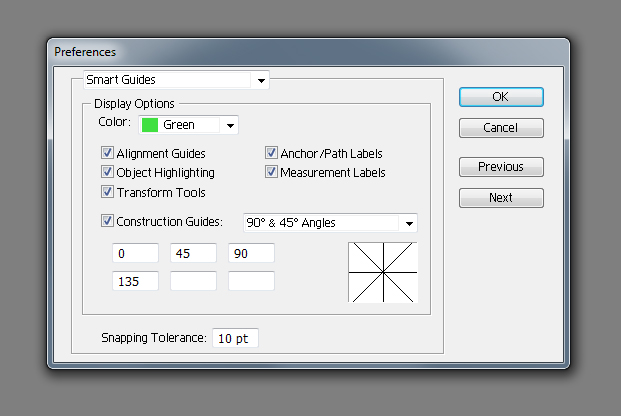Disable Object Highlighting checkbox

(x=108, y=173)
